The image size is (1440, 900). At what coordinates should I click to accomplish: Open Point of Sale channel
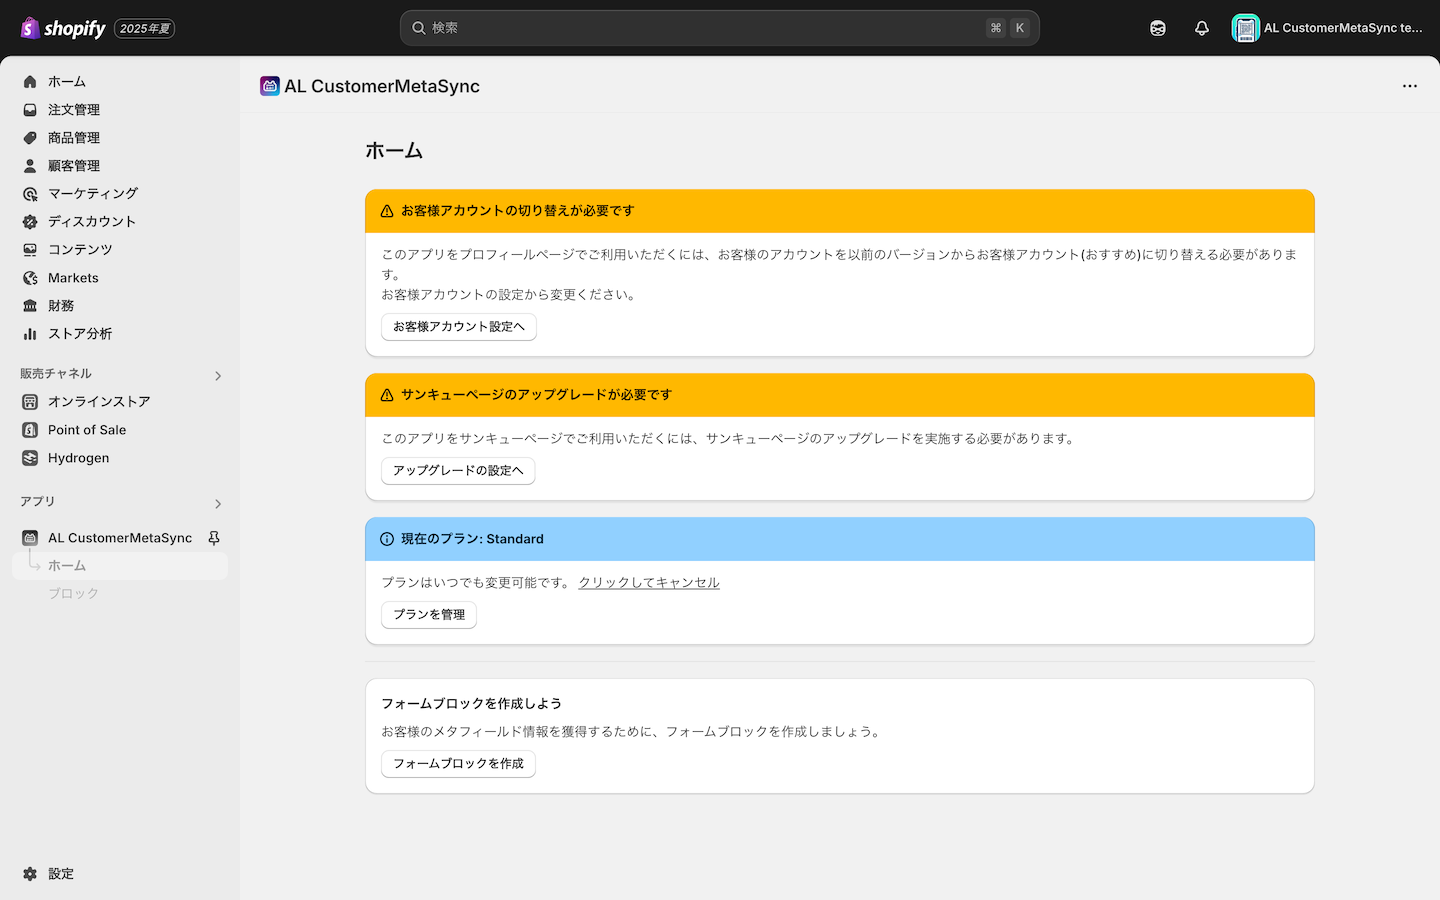coord(120,430)
